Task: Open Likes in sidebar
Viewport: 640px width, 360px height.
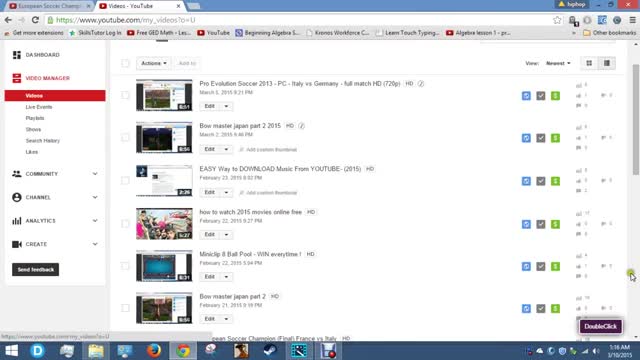Action: pos(31,152)
